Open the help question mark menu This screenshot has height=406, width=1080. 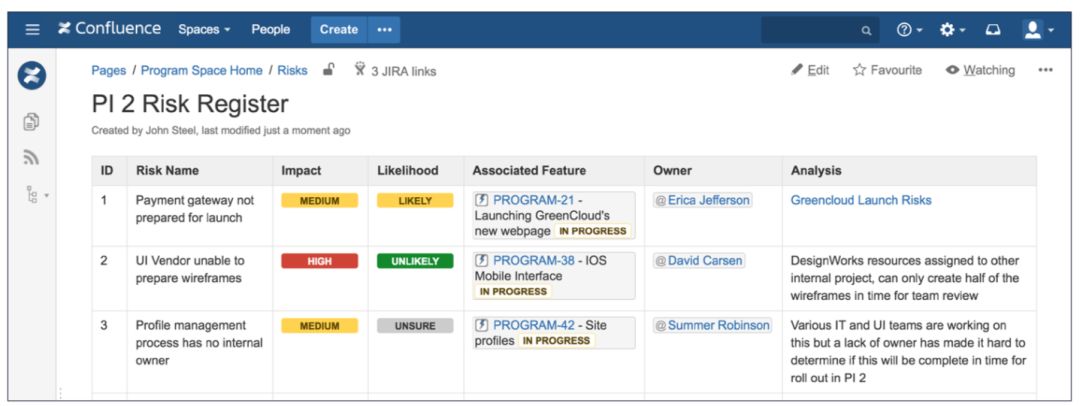[x=909, y=30]
